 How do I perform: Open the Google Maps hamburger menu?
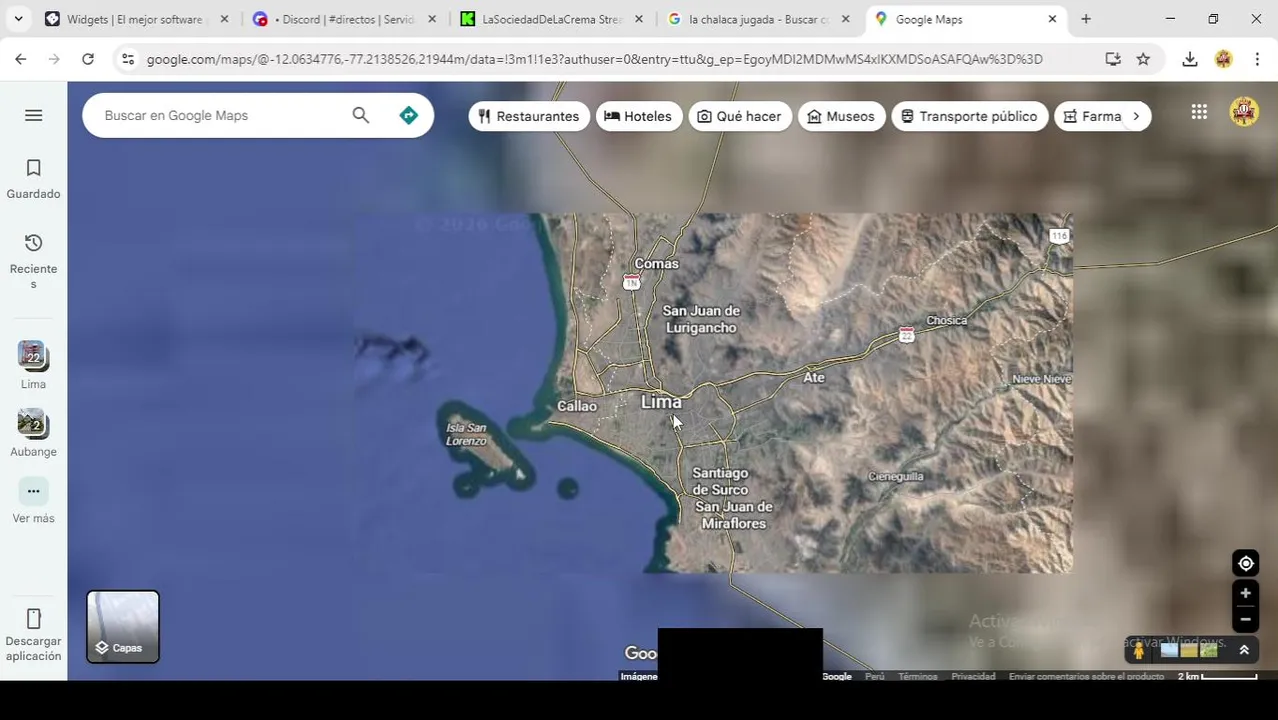pyautogui.click(x=33, y=115)
